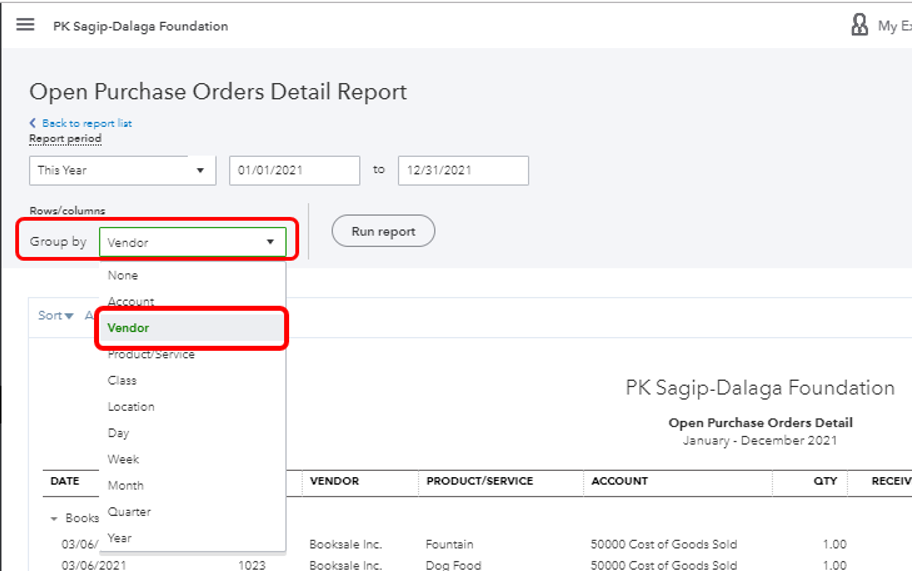Select Location in the Group by list
This screenshot has height=581, width=912.
click(193, 407)
